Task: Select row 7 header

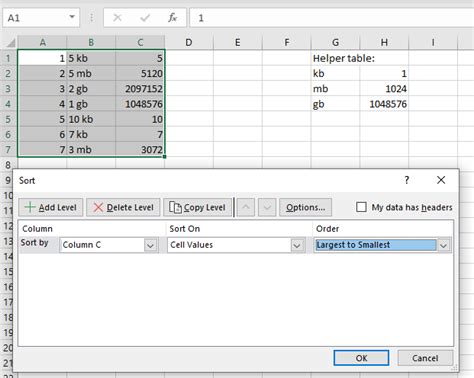Action: click(8, 150)
